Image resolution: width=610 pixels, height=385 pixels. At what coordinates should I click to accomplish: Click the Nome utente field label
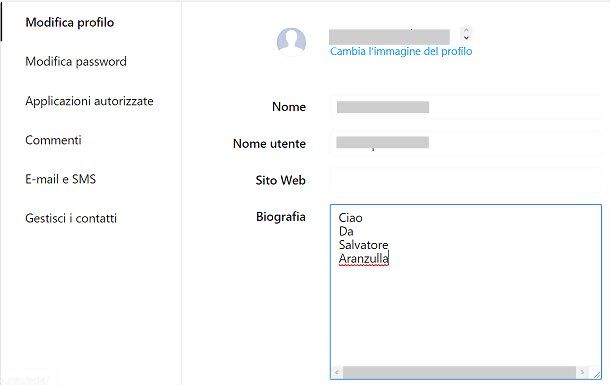point(269,144)
